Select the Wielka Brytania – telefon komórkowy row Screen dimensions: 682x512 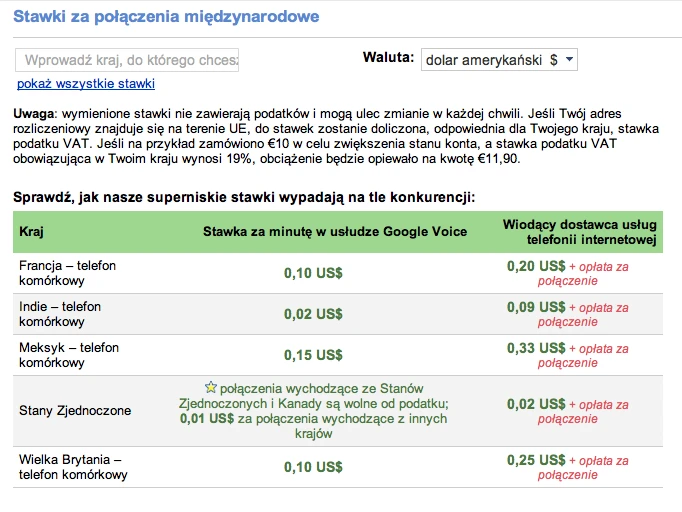pos(338,467)
